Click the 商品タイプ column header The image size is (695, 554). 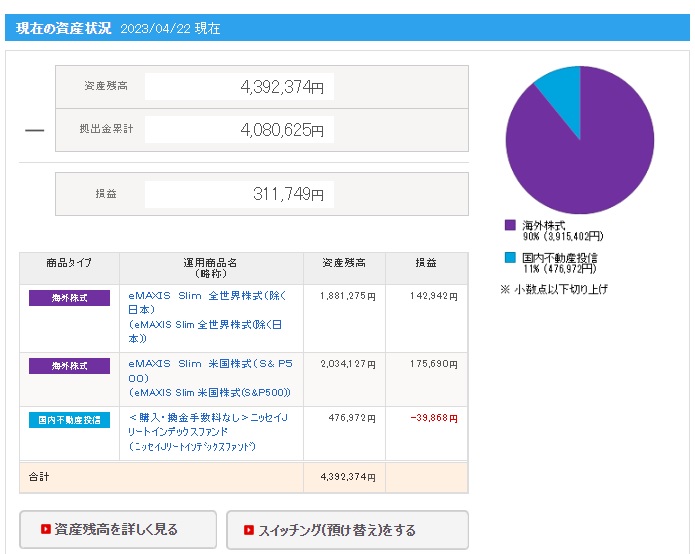[x=69, y=263]
